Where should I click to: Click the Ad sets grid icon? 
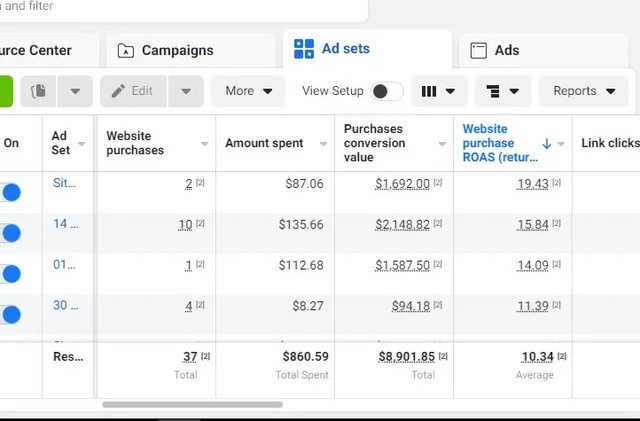point(304,50)
